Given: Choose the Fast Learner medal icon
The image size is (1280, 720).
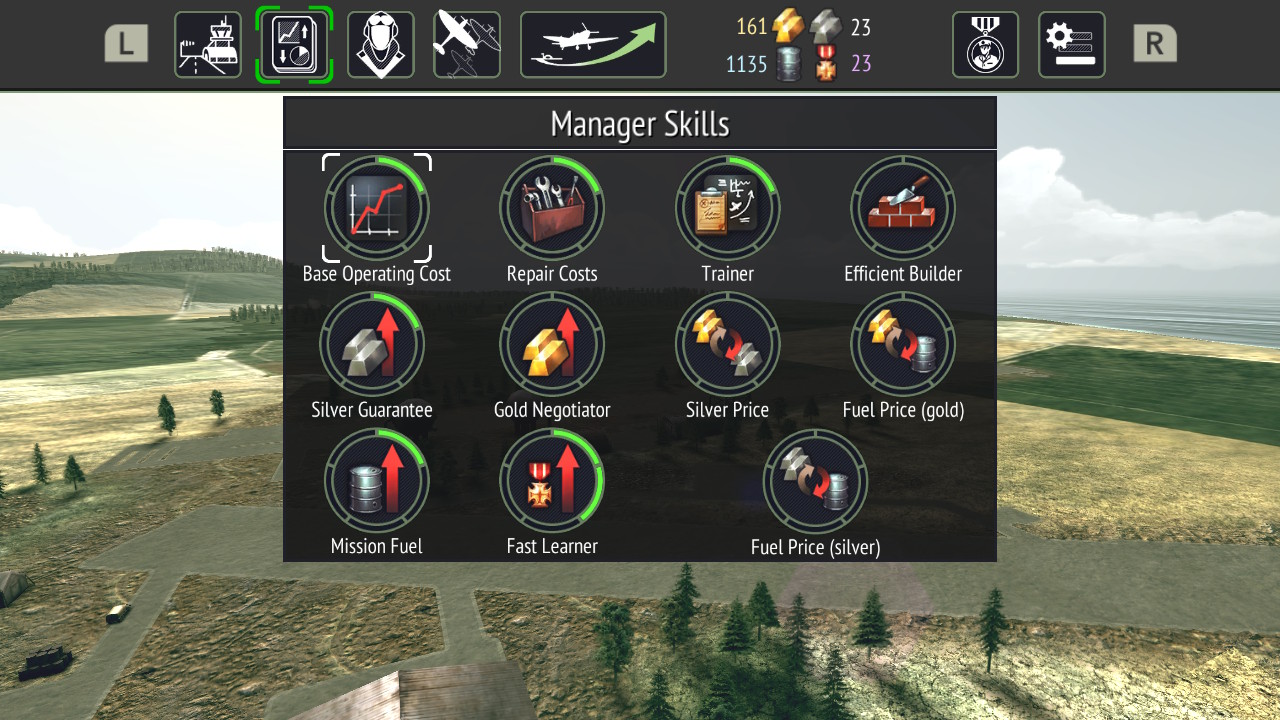Looking at the screenshot, I should point(552,481).
